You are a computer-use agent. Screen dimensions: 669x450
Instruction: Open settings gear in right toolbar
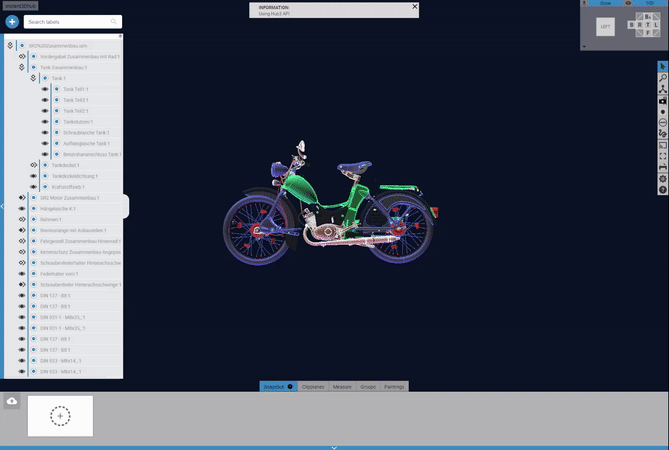[x=663, y=179]
